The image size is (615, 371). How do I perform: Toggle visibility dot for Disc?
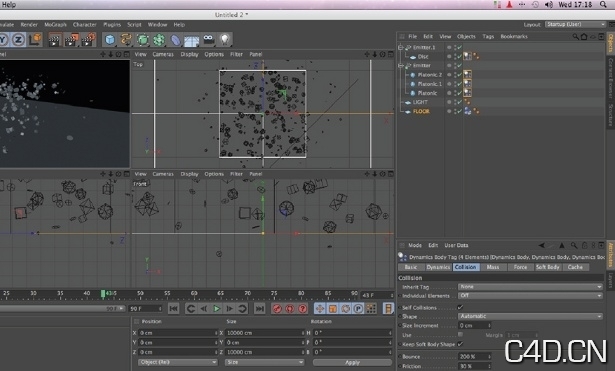[449, 56]
